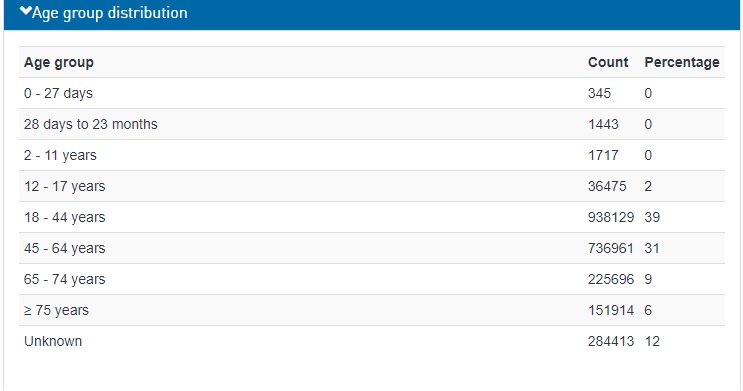Select the 18 - 44 years row
The width and height of the screenshot is (743, 391).
click(x=372, y=217)
